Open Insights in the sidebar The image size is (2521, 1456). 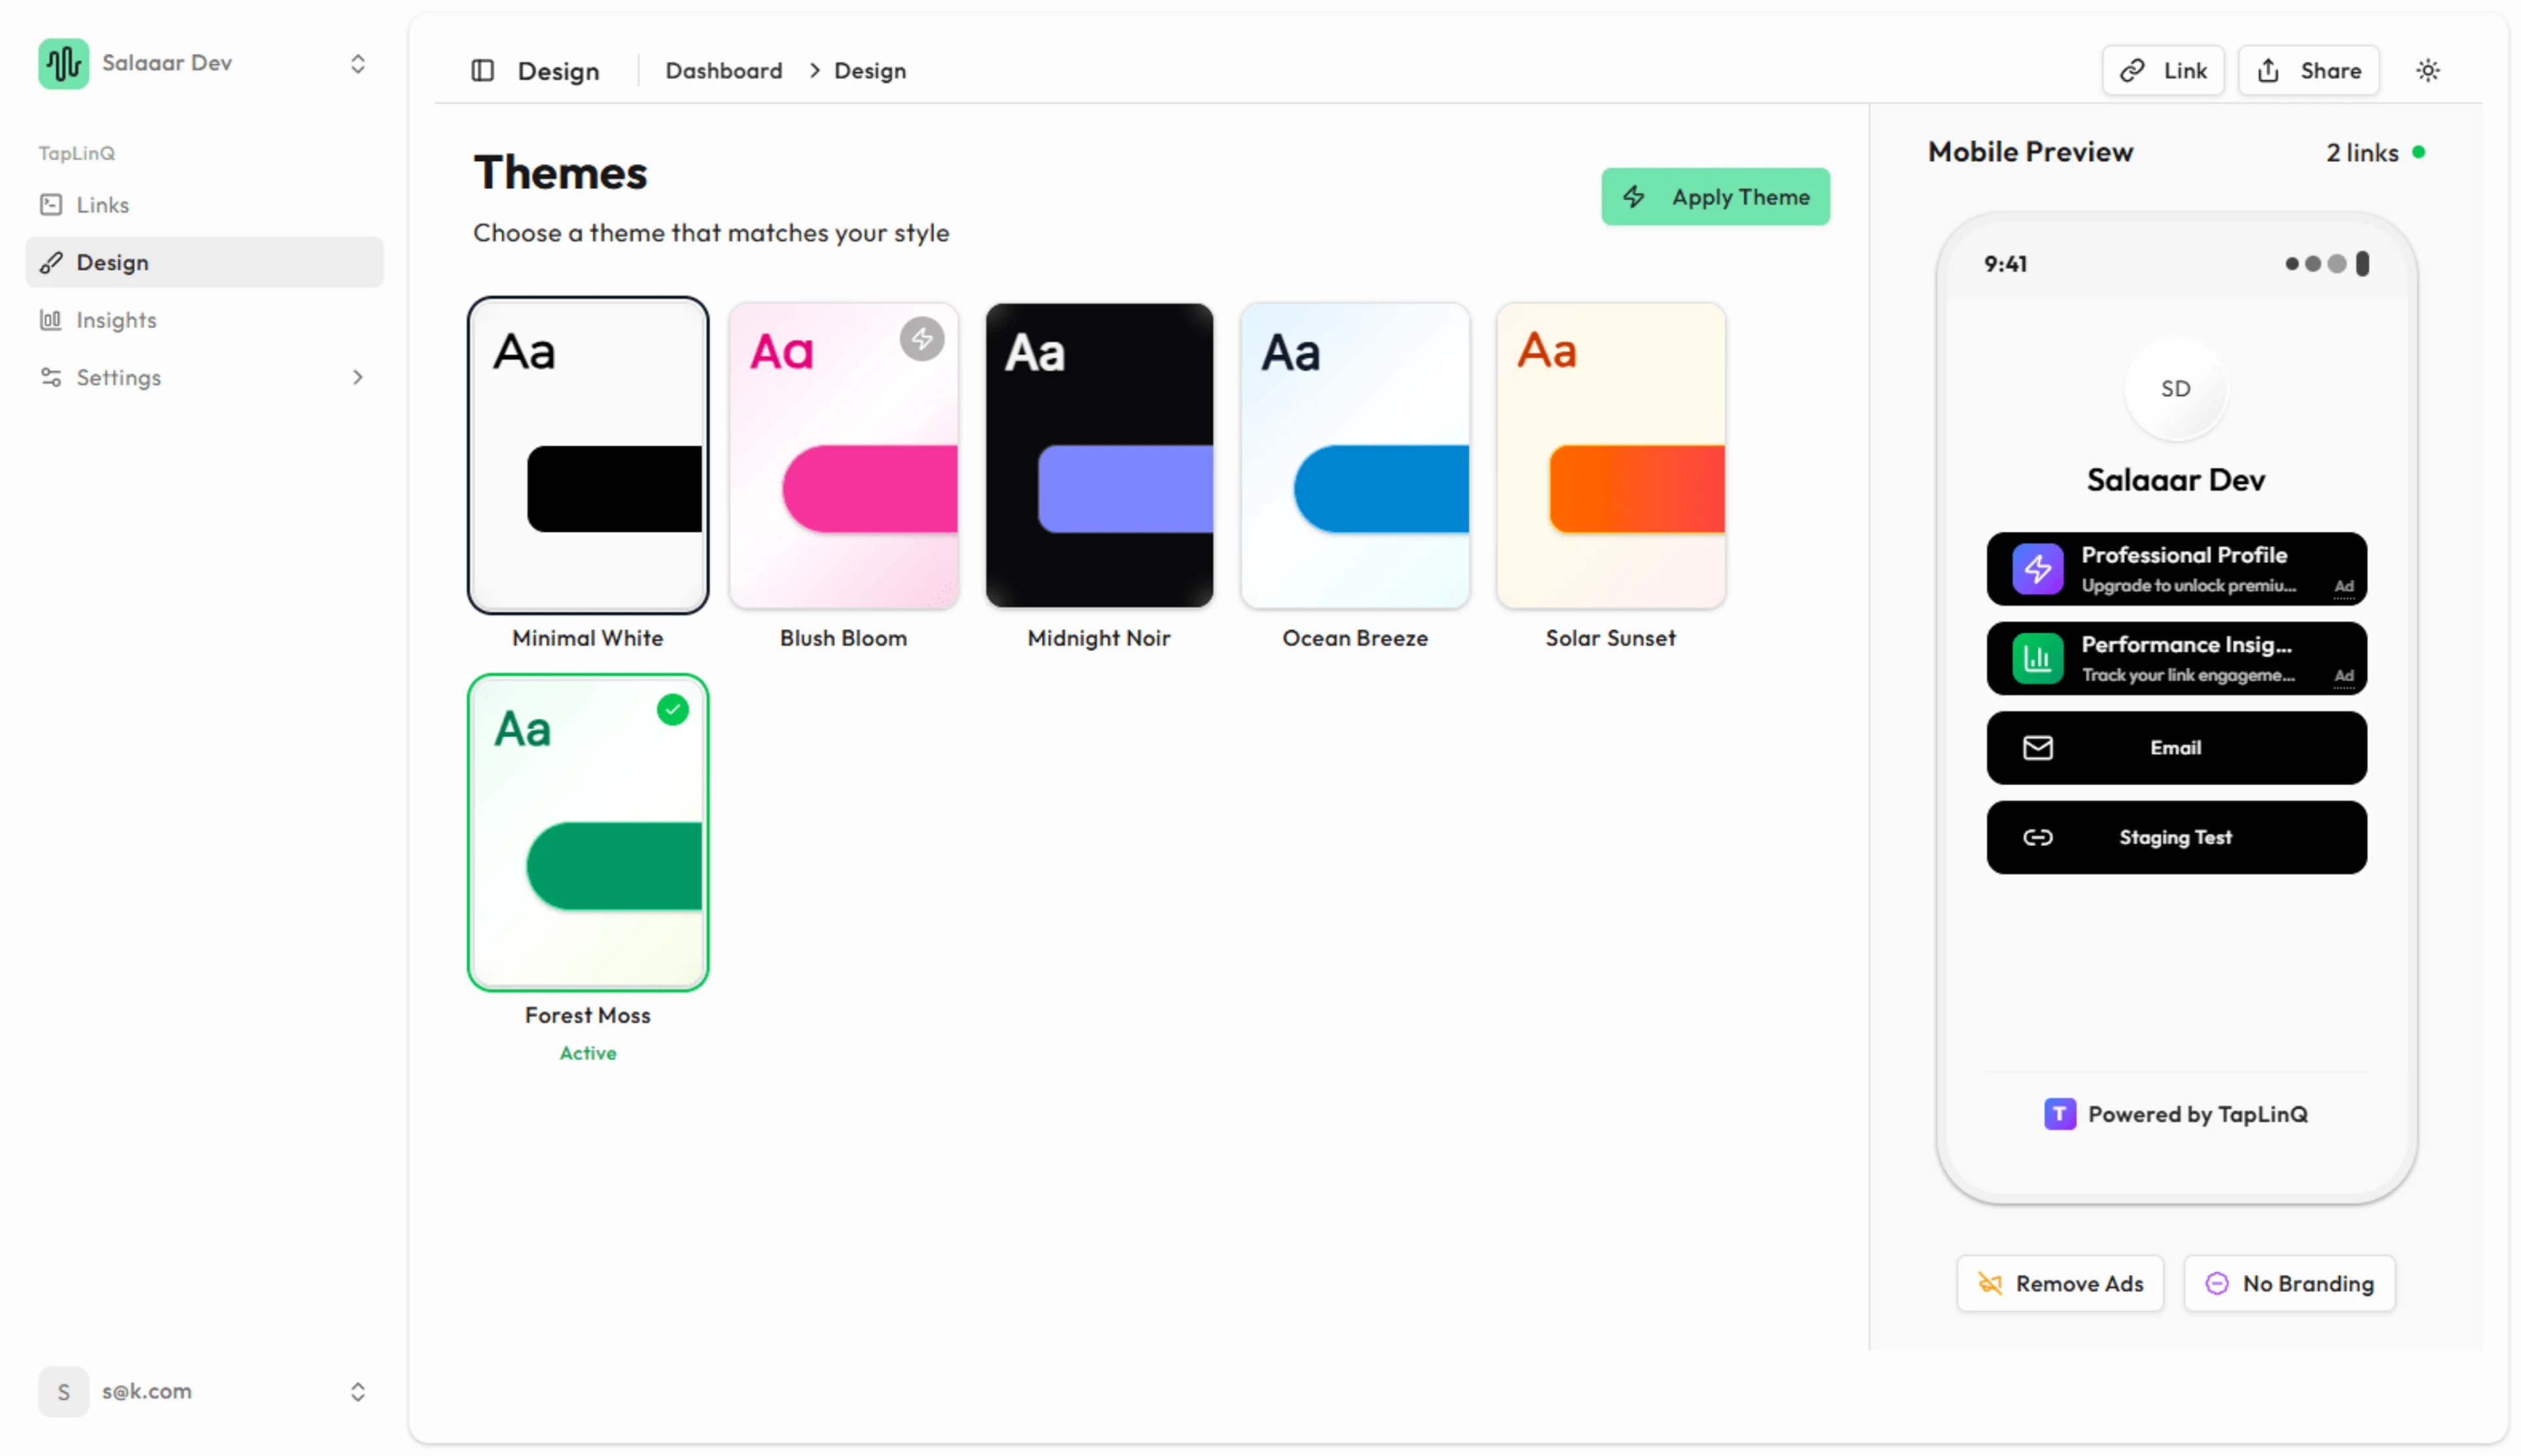pyautogui.click(x=116, y=320)
